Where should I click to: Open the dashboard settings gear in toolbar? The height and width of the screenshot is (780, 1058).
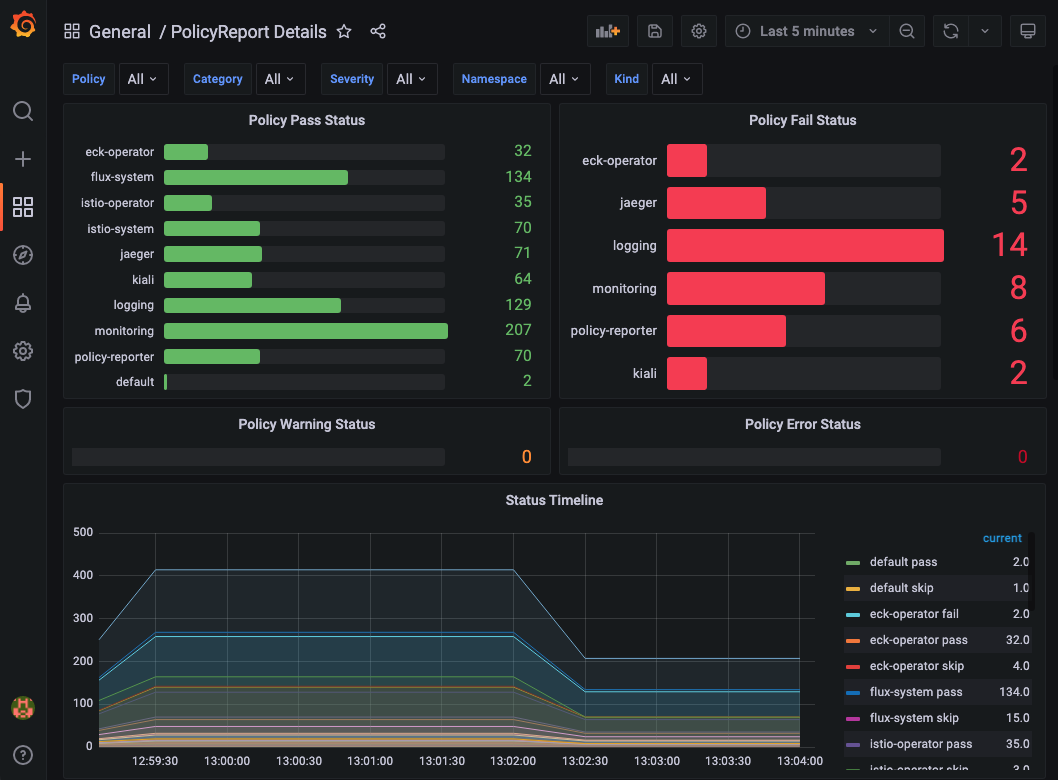pyautogui.click(x=698, y=30)
